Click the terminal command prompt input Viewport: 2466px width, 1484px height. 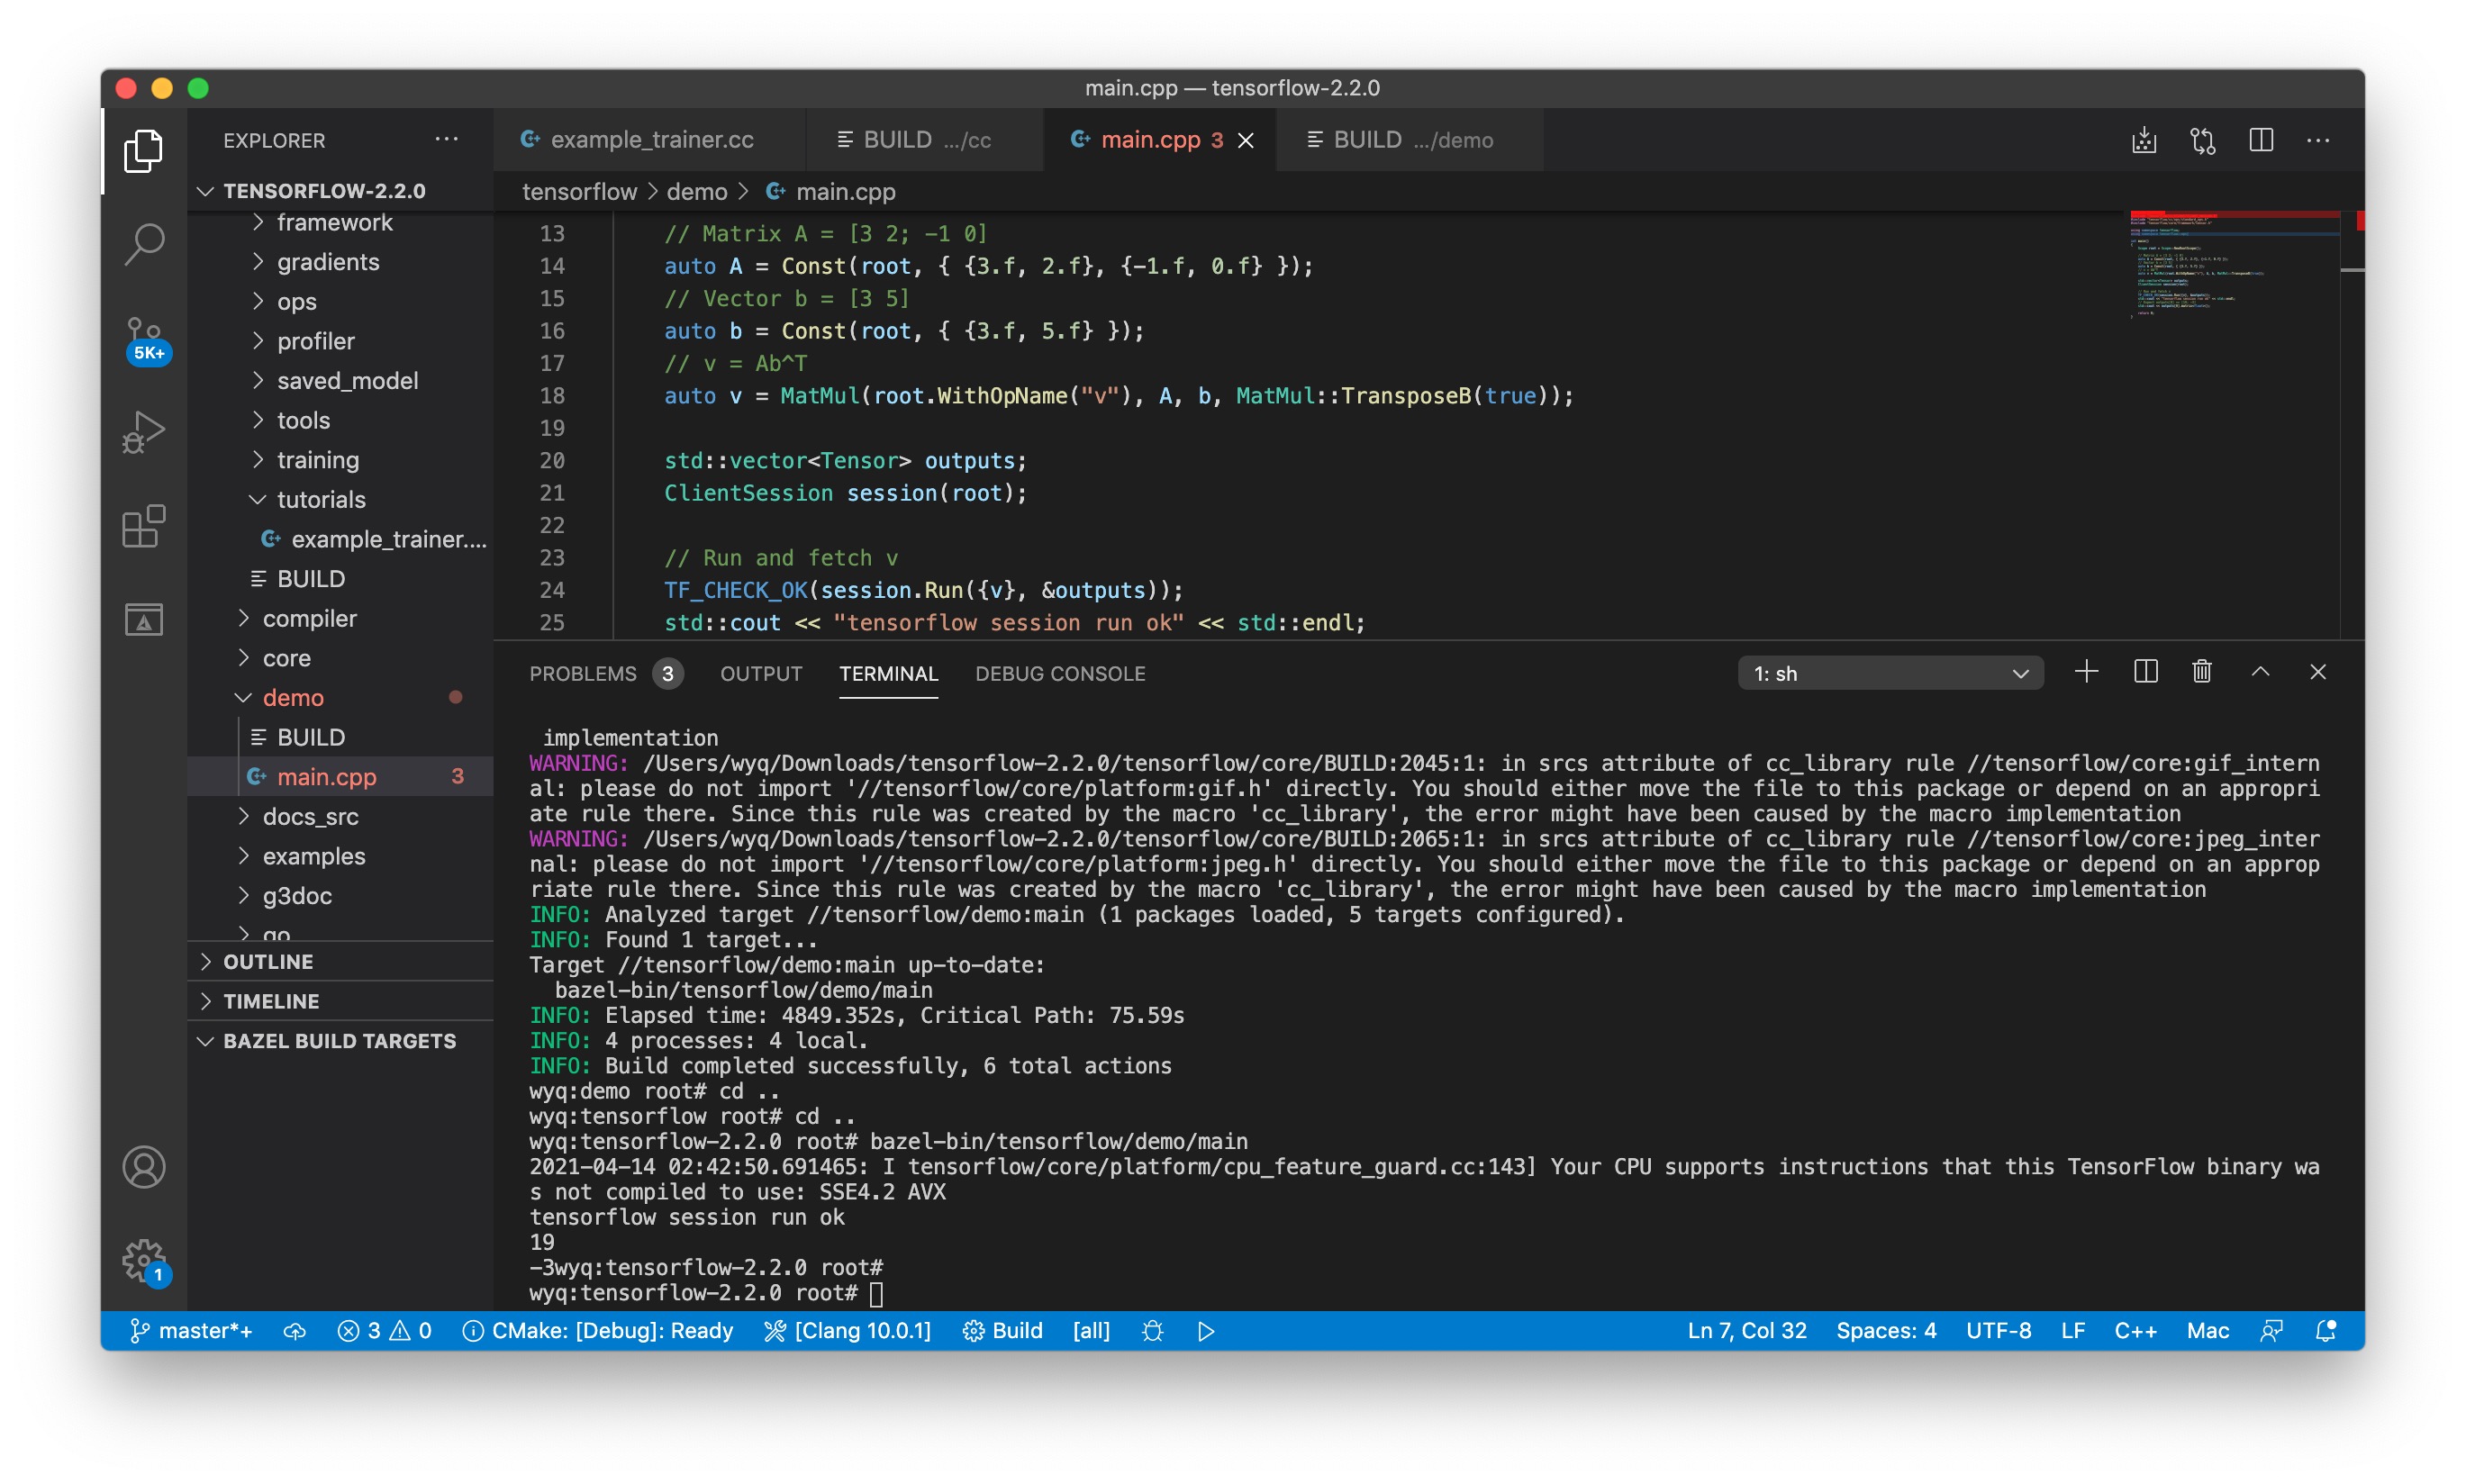click(x=876, y=1294)
